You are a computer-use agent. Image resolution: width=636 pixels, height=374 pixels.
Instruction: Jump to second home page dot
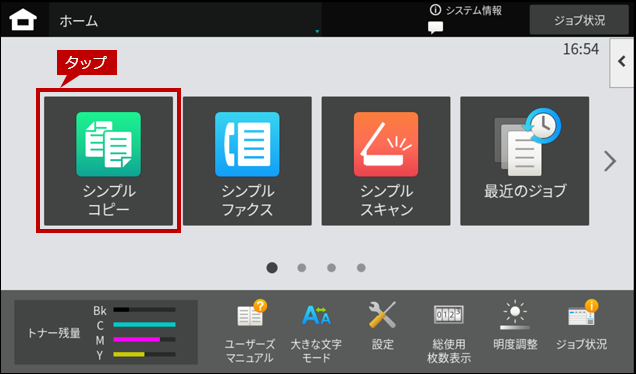point(301,268)
